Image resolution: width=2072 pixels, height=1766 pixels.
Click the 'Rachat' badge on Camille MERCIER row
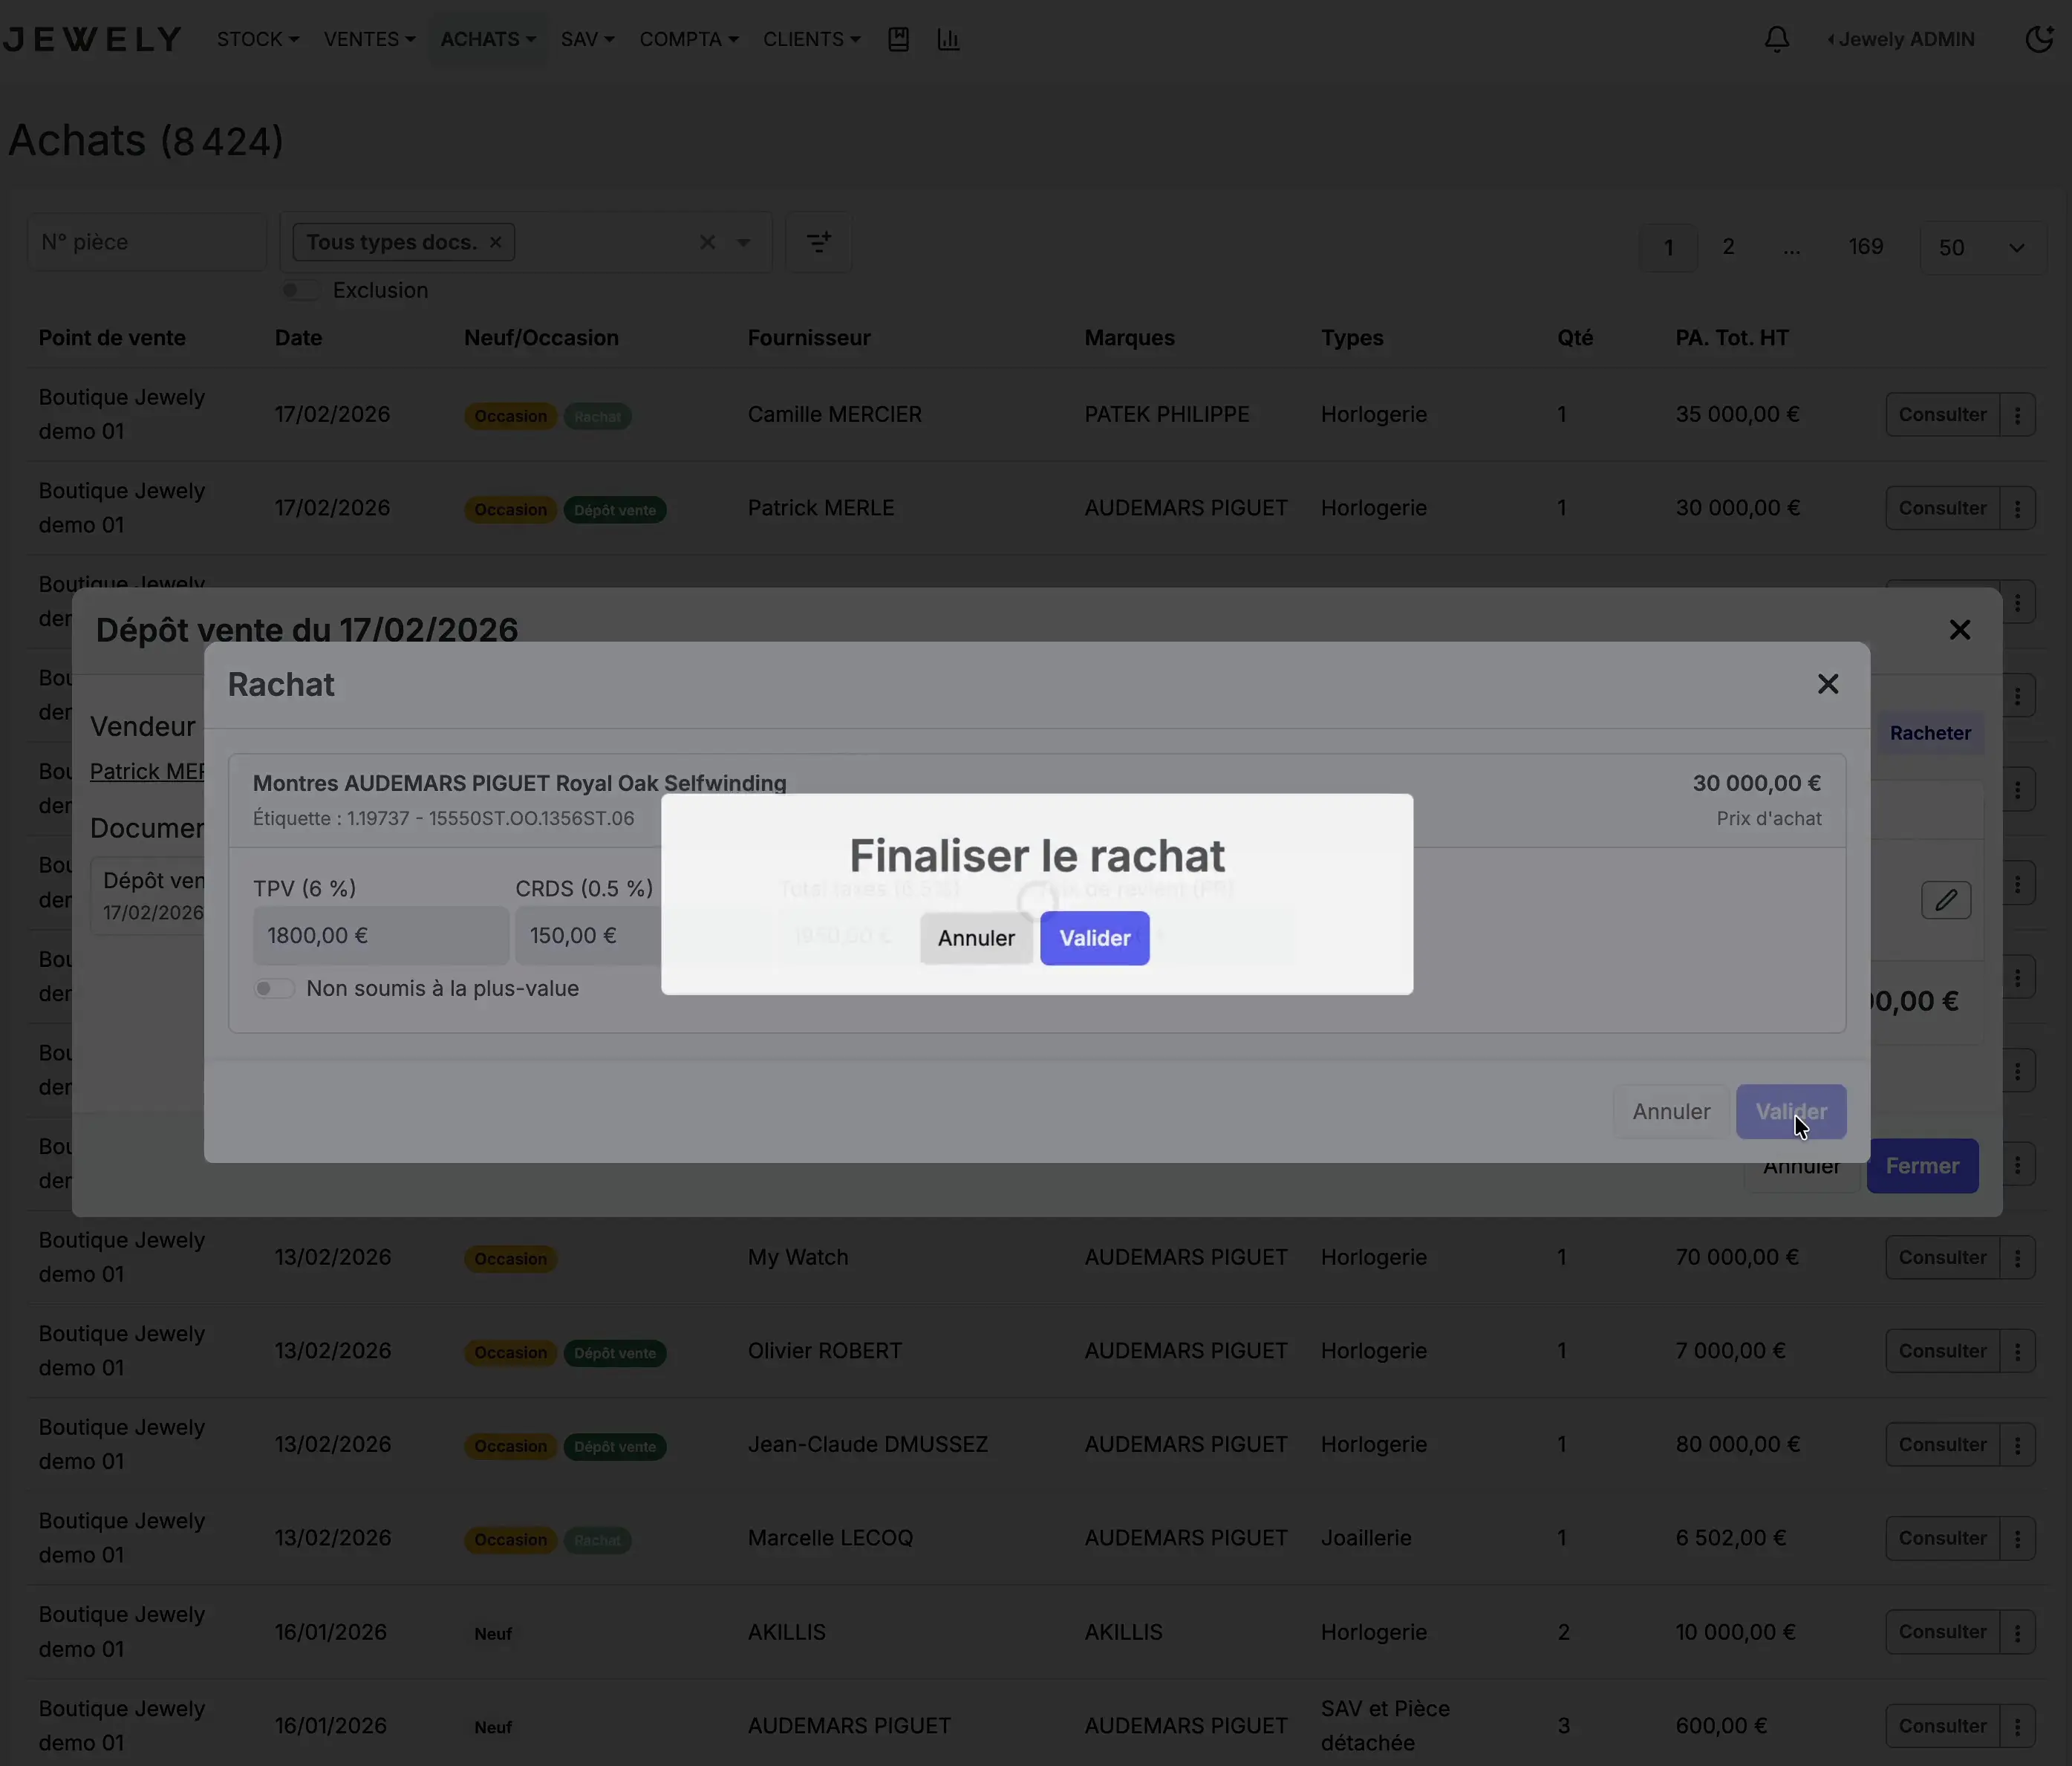(597, 416)
